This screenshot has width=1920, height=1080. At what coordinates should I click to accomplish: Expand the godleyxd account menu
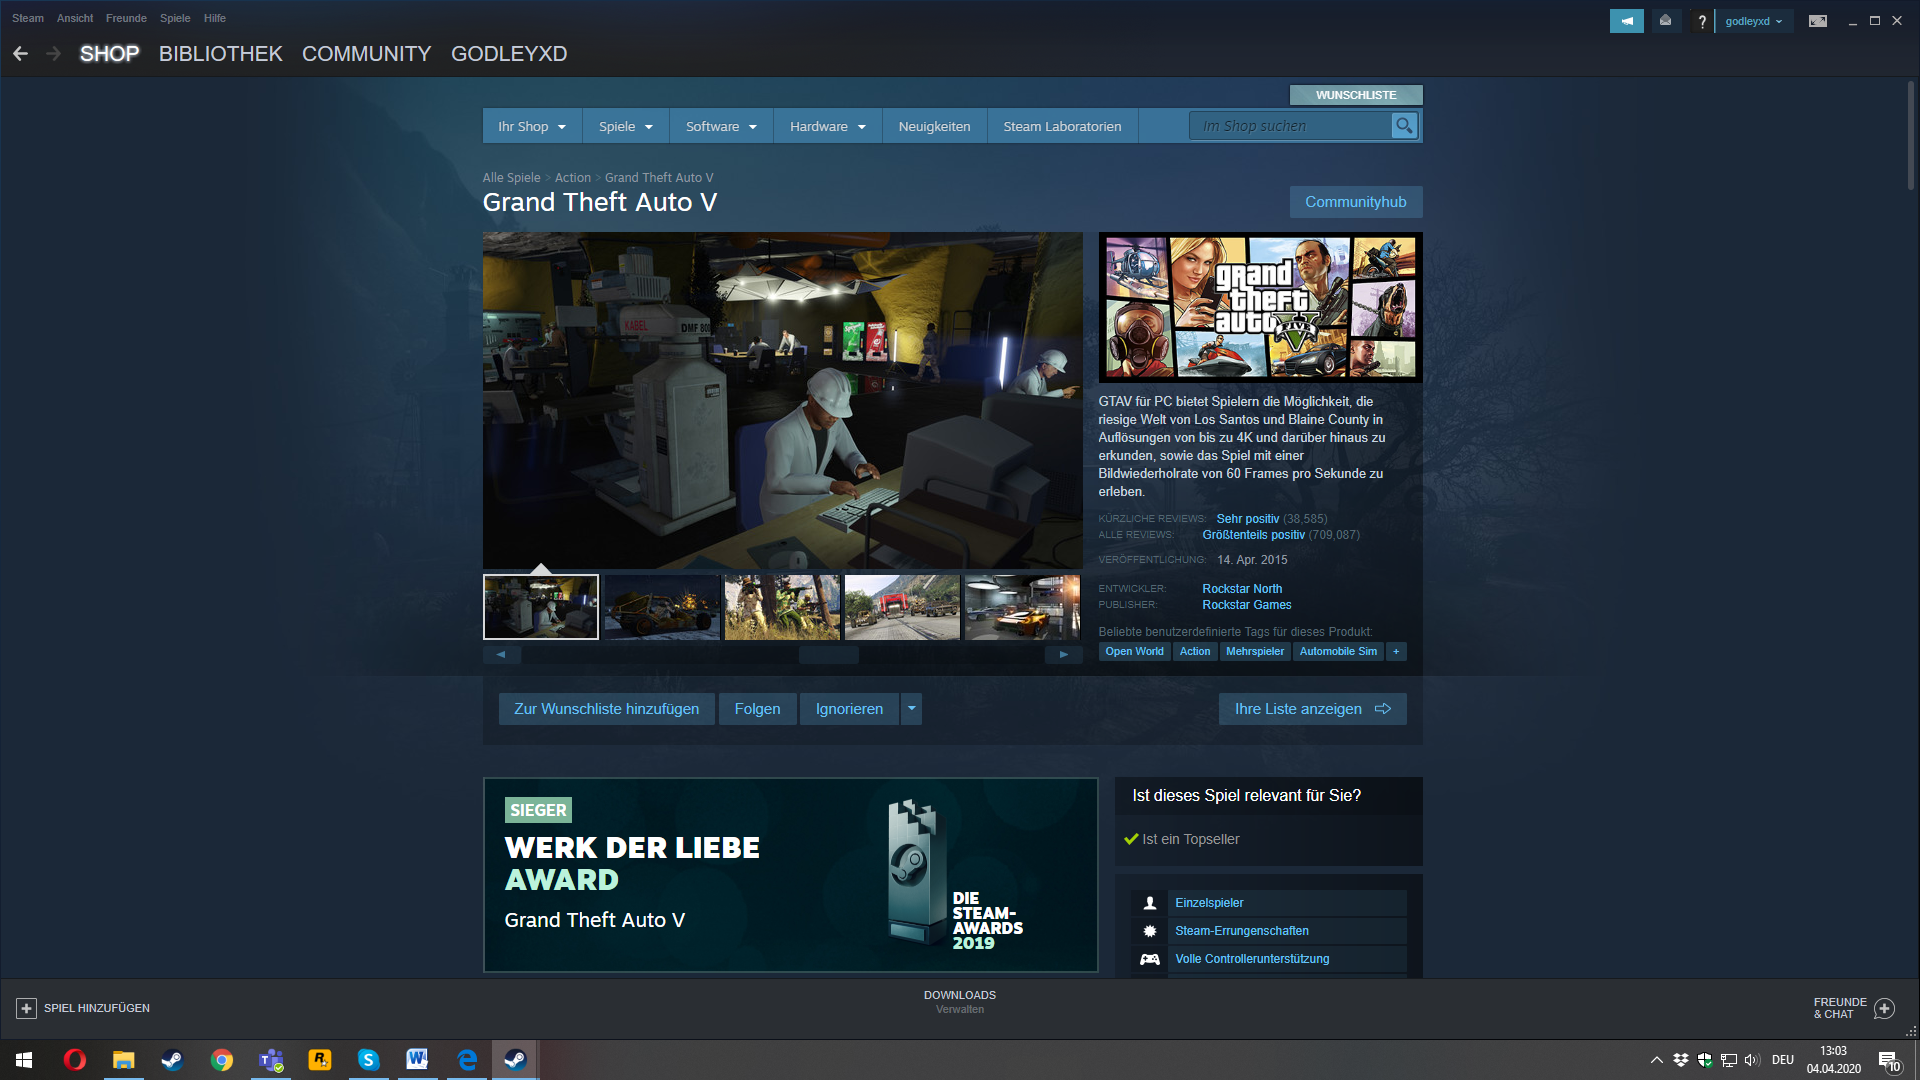[x=1753, y=21]
